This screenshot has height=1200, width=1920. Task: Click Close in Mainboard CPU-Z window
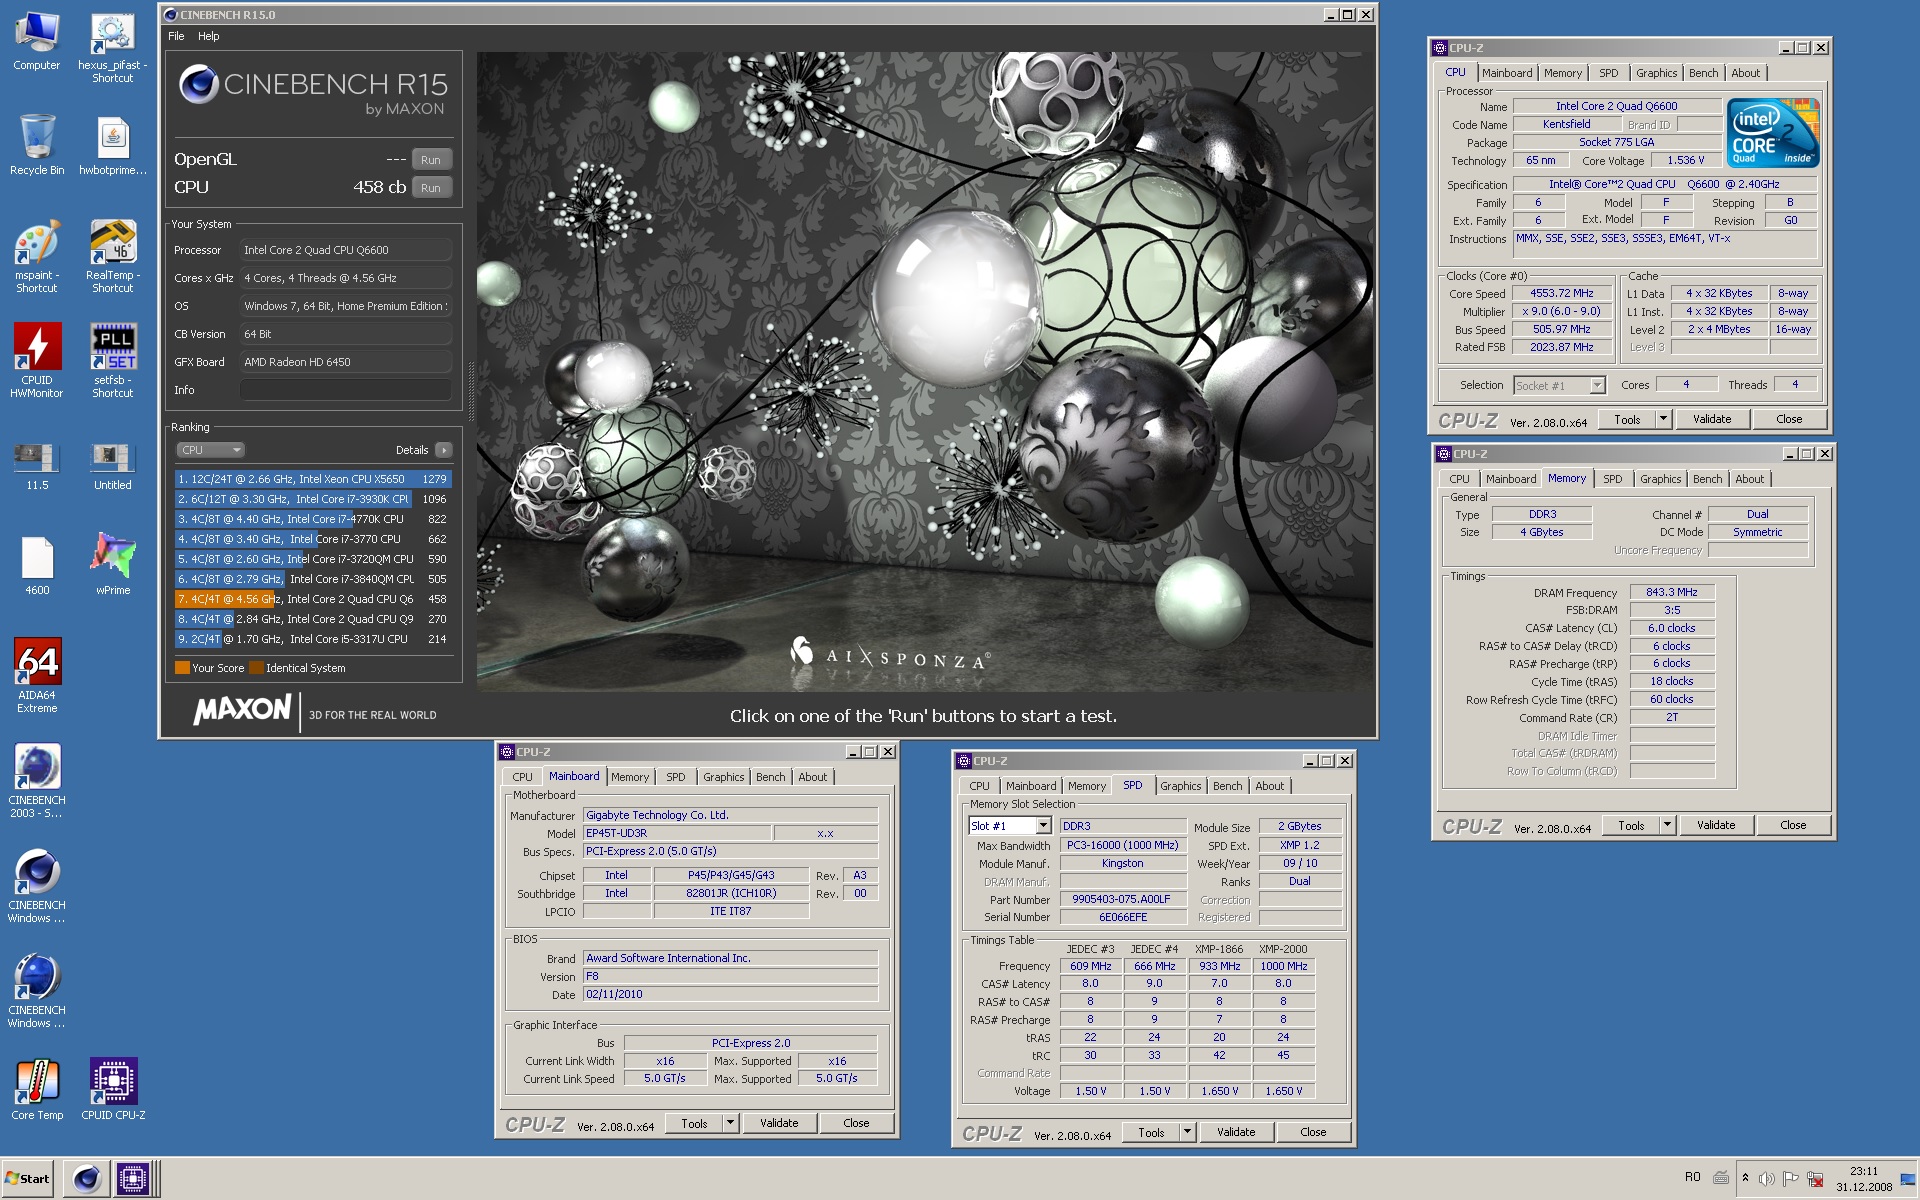point(856,1124)
